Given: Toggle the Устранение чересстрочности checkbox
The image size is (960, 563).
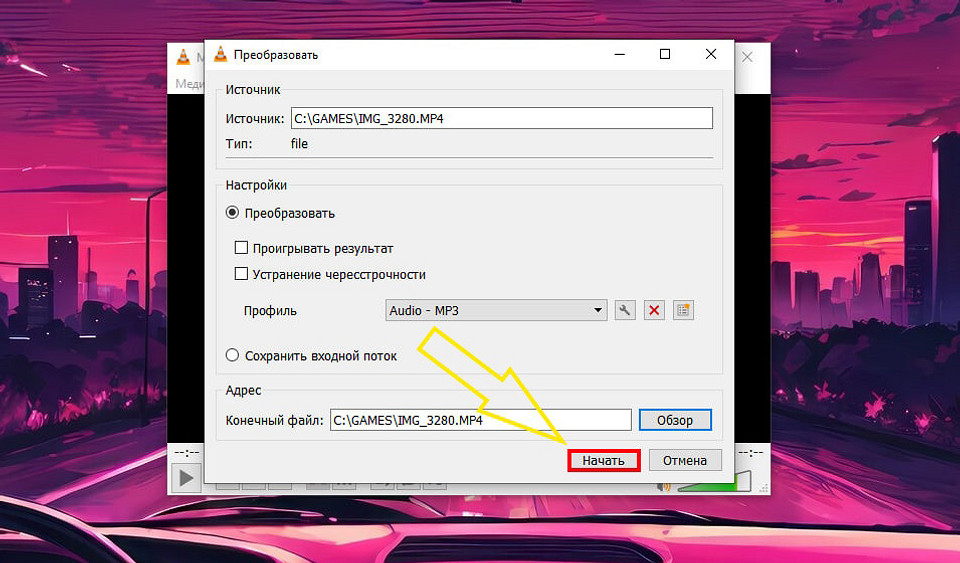Looking at the screenshot, I should (241, 274).
